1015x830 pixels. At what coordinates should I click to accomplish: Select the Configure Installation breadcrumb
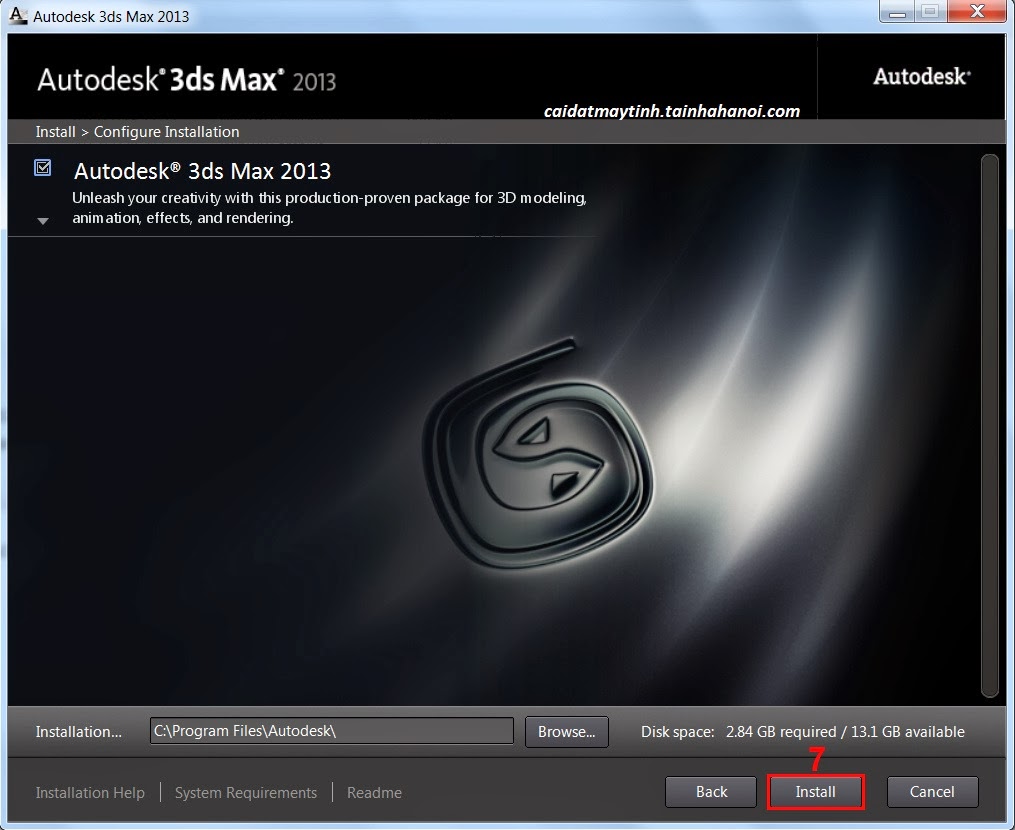pos(166,131)
